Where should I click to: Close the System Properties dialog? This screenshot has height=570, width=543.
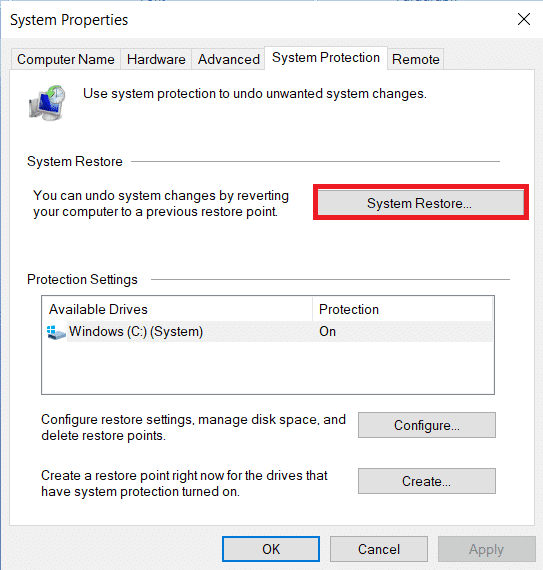(524, 19)
